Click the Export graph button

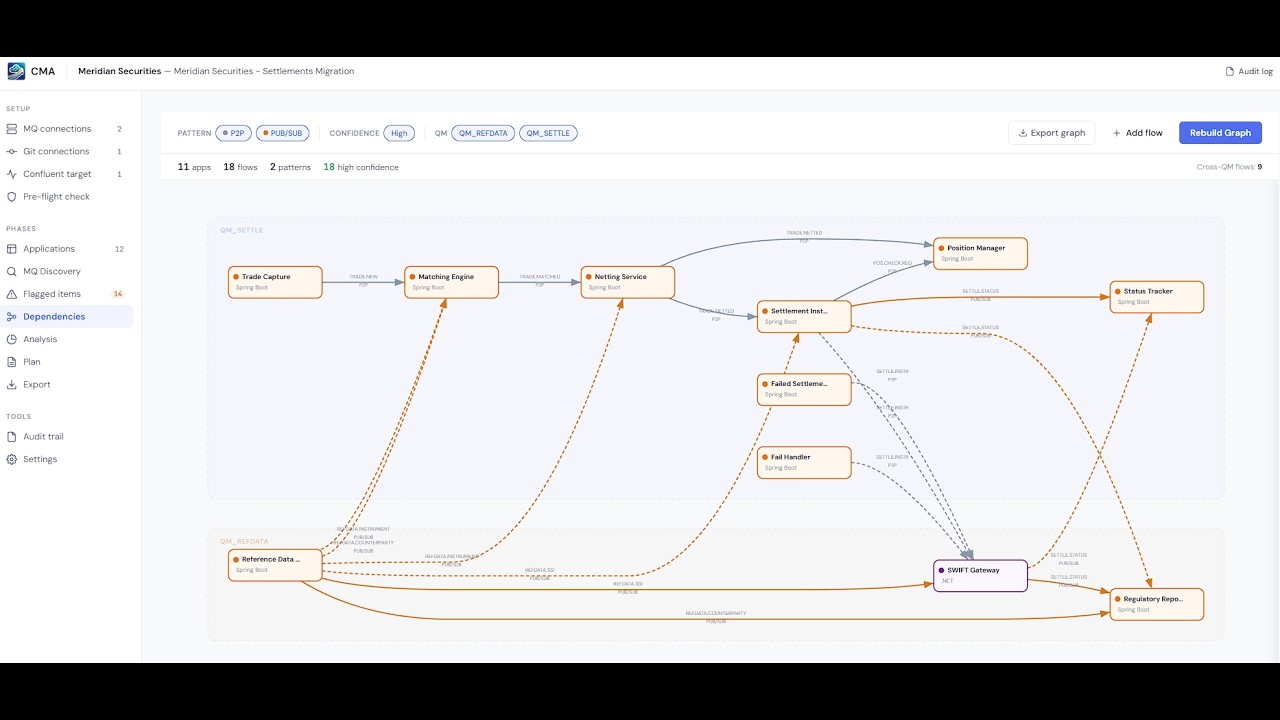pyautogui.click(x=1052, y=133)
